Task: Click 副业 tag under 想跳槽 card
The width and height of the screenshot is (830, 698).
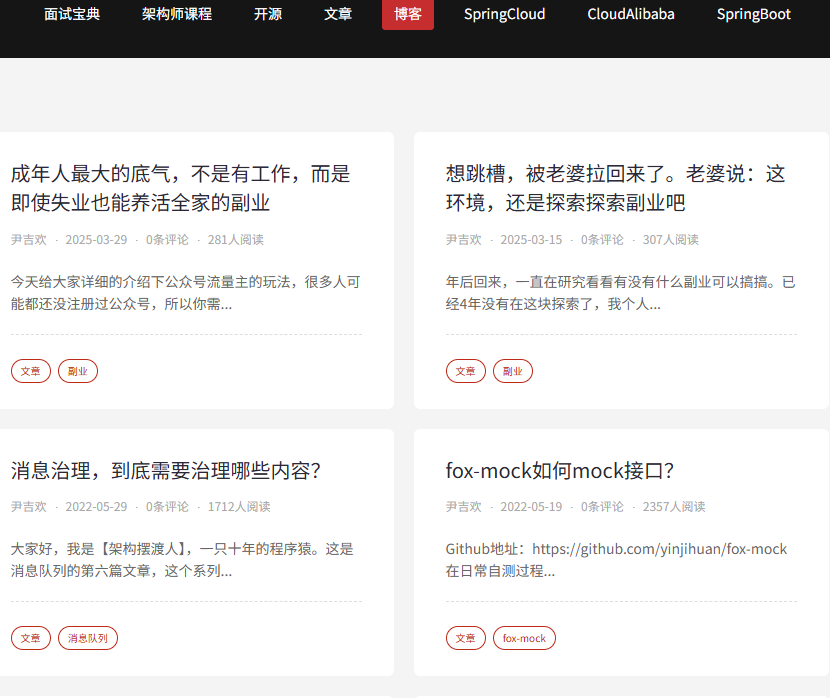Action: (x=513, y=371)
